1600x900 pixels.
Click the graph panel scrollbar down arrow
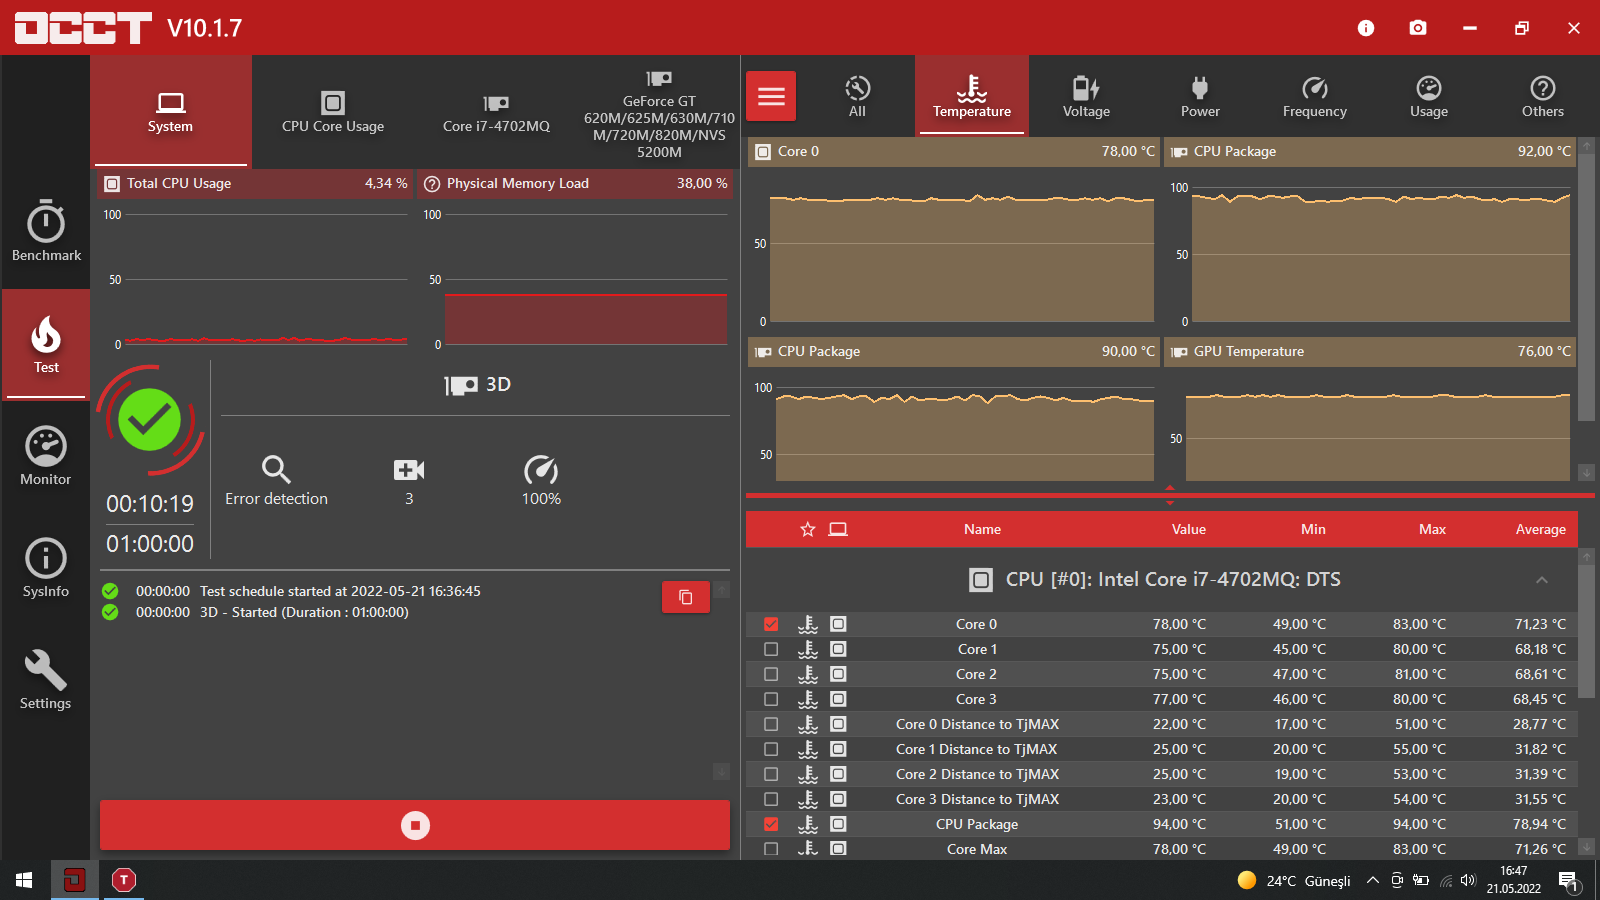click(x=1587, y=472)
